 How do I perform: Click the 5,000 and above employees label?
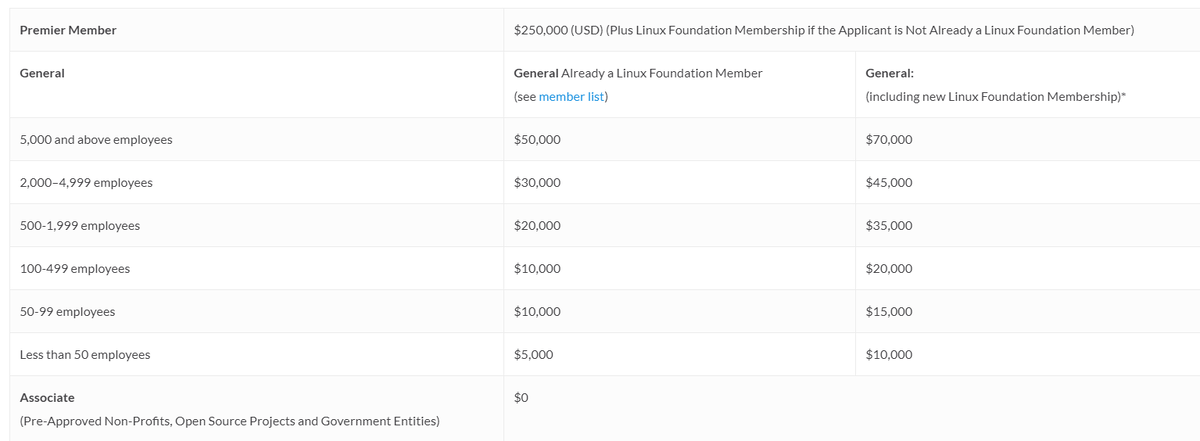pyautogui.click(x=96, y=140)
